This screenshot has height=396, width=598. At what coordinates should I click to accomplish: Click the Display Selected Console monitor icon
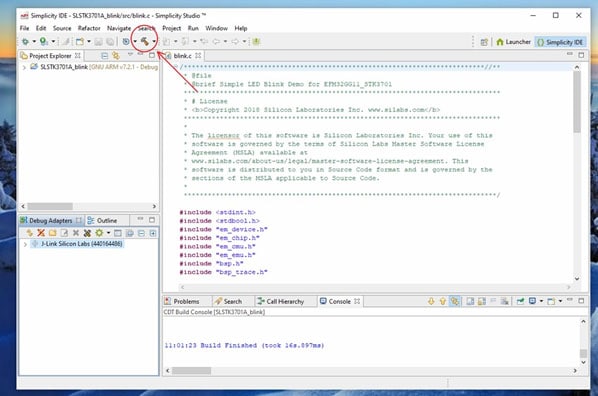coord(532,301)
